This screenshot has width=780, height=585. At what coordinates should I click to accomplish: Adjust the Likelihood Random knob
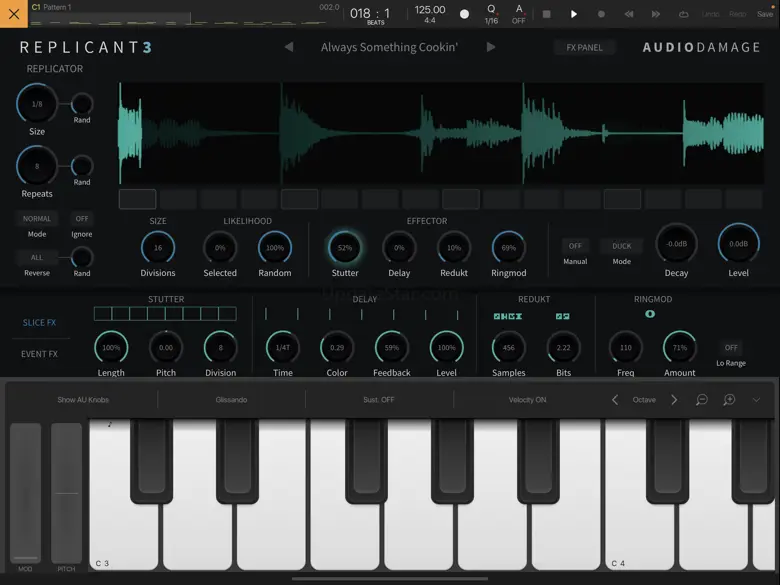coord(275,247)
